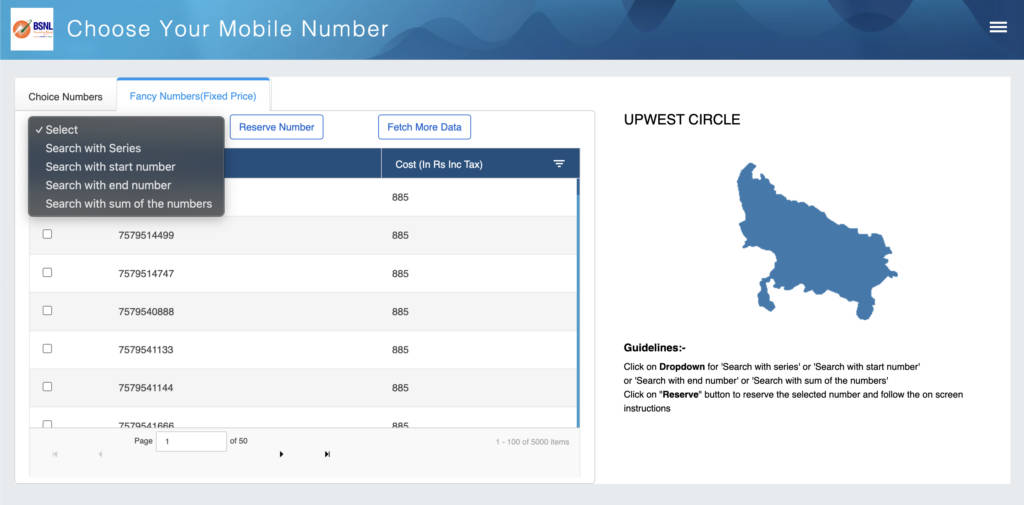The image size is (1024, 505).
Task: Jump to the first page arrow
Action: coord(55,454)
